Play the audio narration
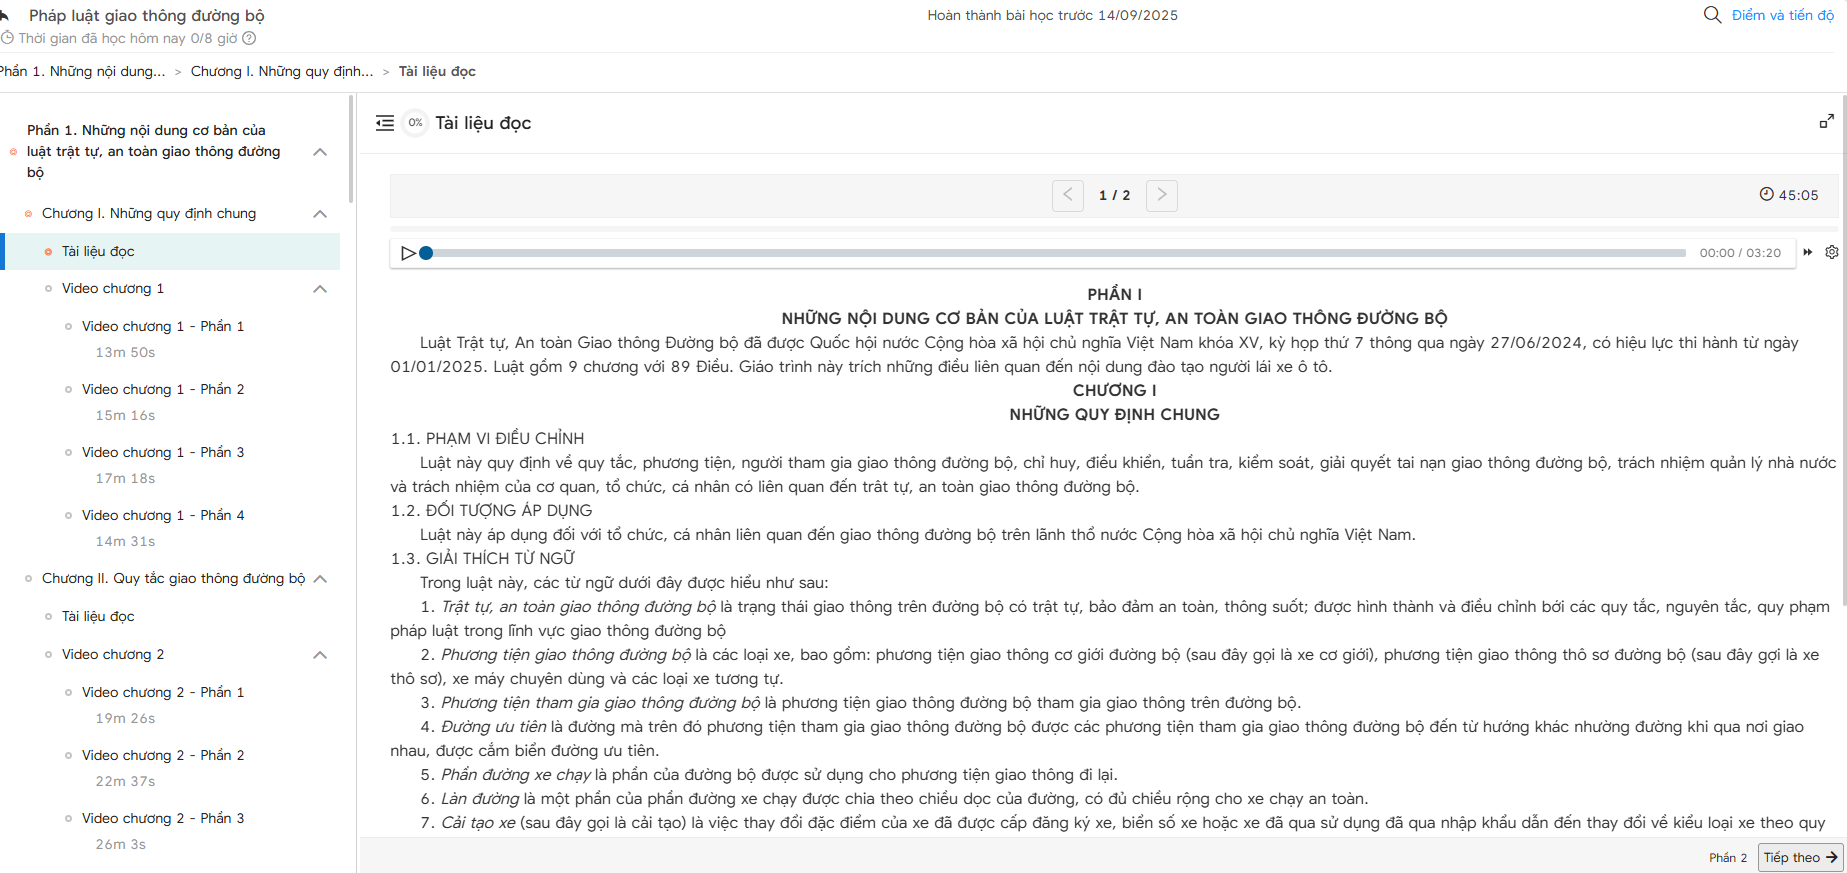This screenshot has height=873, width=1847. click(x=407, y=253)
